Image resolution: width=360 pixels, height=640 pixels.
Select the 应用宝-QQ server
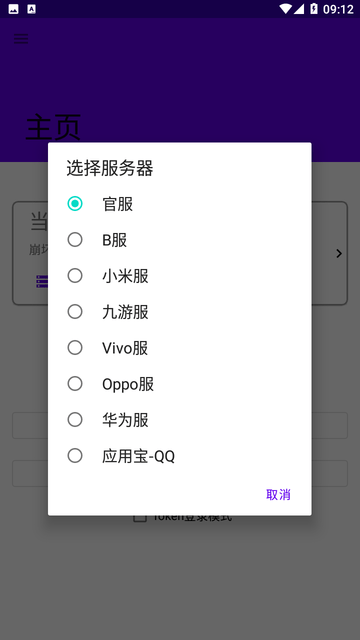(75, 456)
